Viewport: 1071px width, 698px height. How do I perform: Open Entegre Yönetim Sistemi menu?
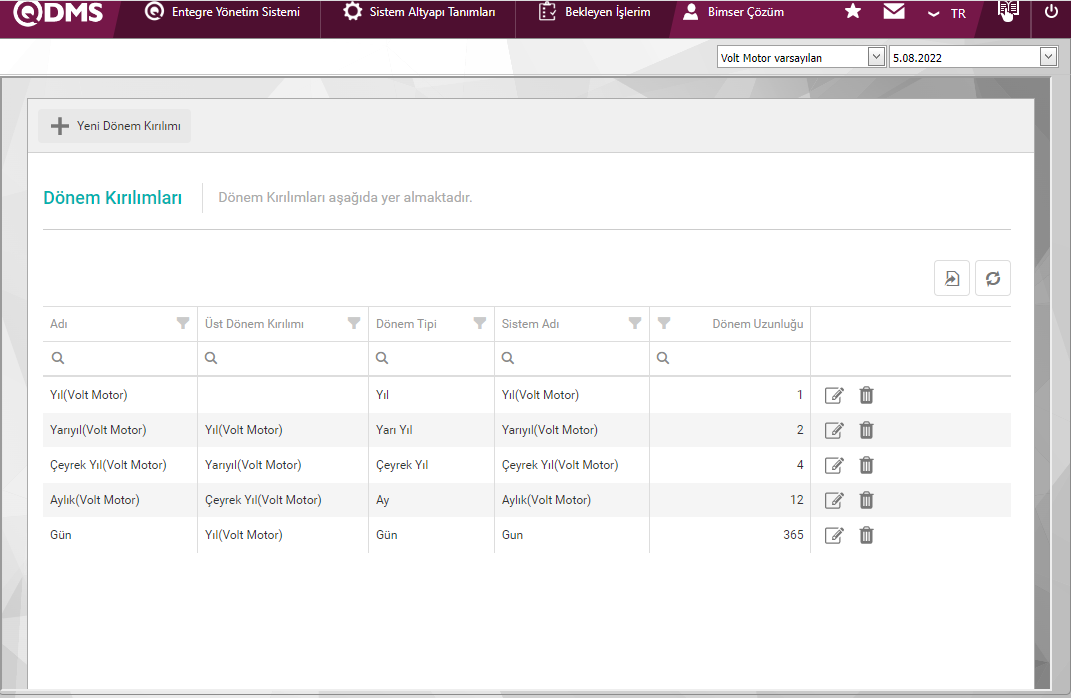pos(223,12)
